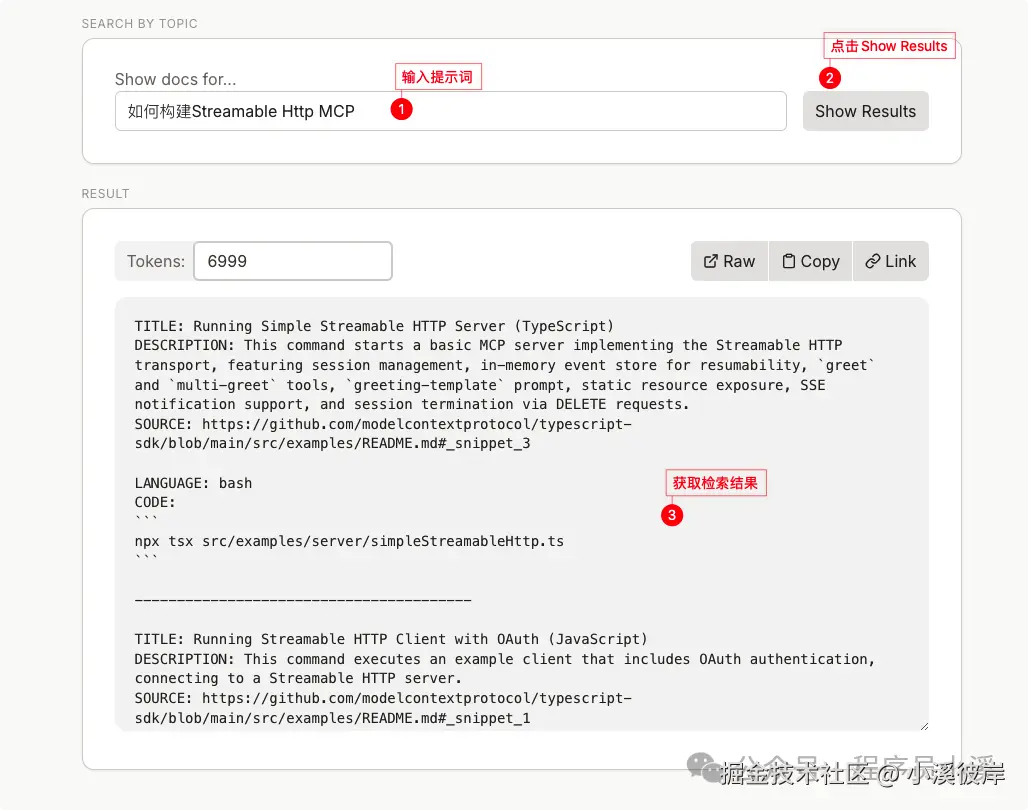
Task: Click the 'SEARCH BY TOPIC' heading
Action: point(140,24)
